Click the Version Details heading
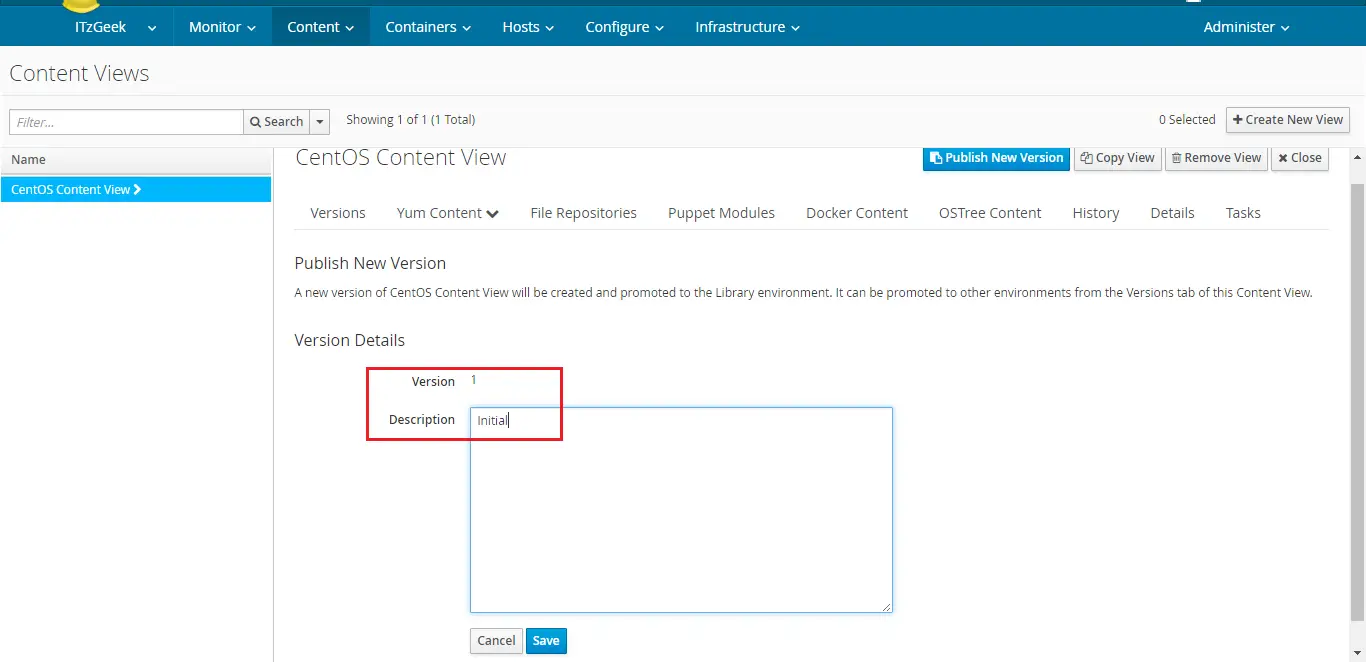This screenshot has width=1366, height=662. coord(350,340)
